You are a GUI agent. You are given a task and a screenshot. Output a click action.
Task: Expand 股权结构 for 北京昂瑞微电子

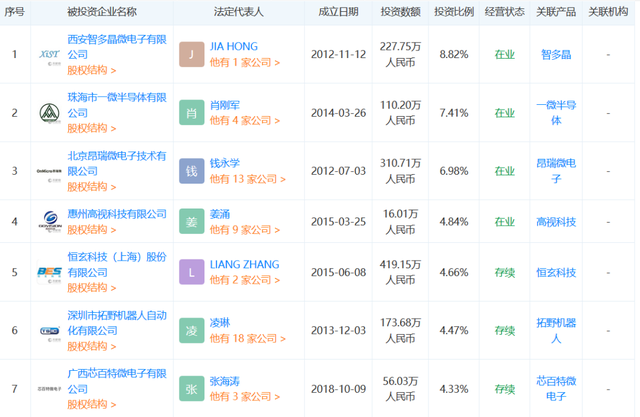(x=92, y=187)
